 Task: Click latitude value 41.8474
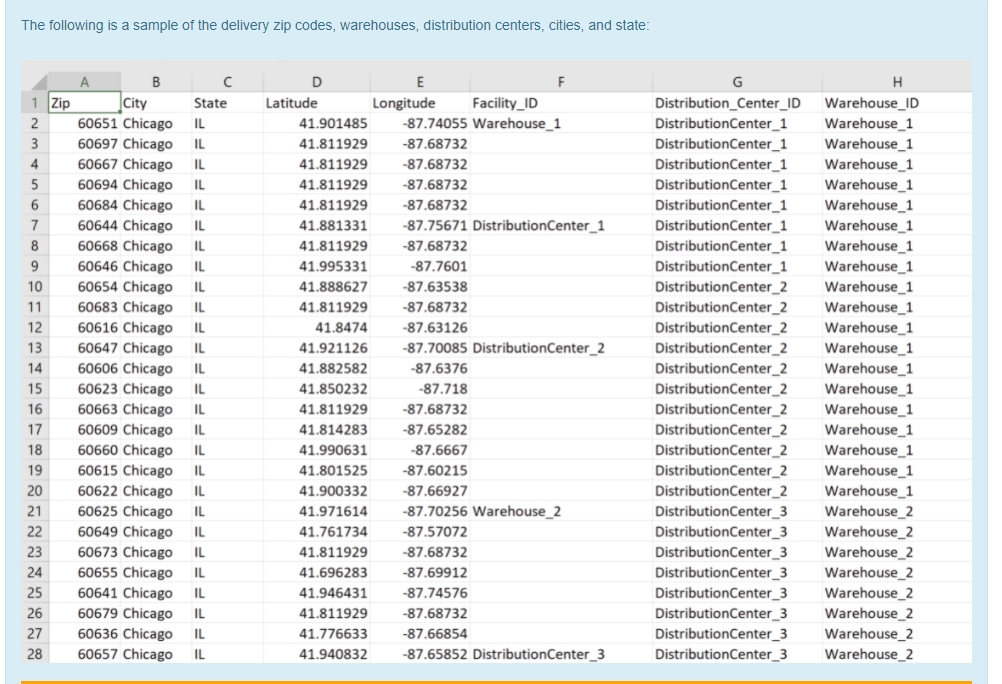(316, 327)
